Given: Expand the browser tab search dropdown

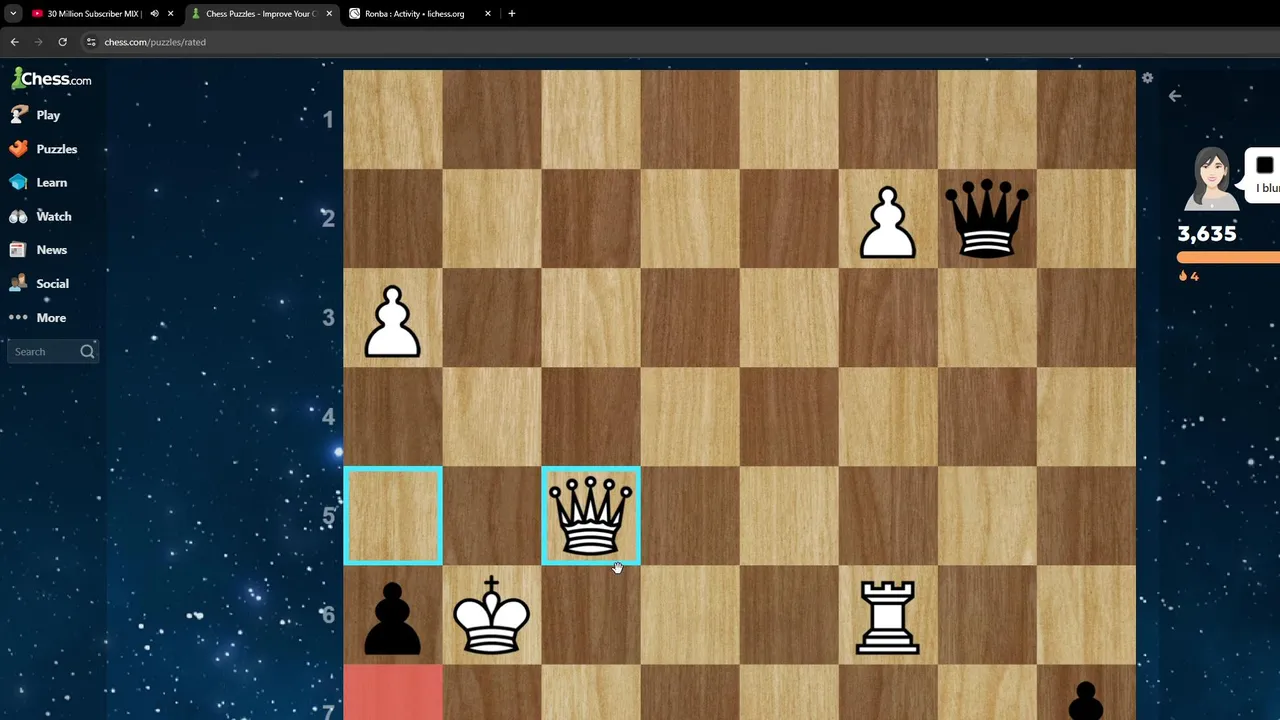Looking at the screenshot, I should click(13, 14).
